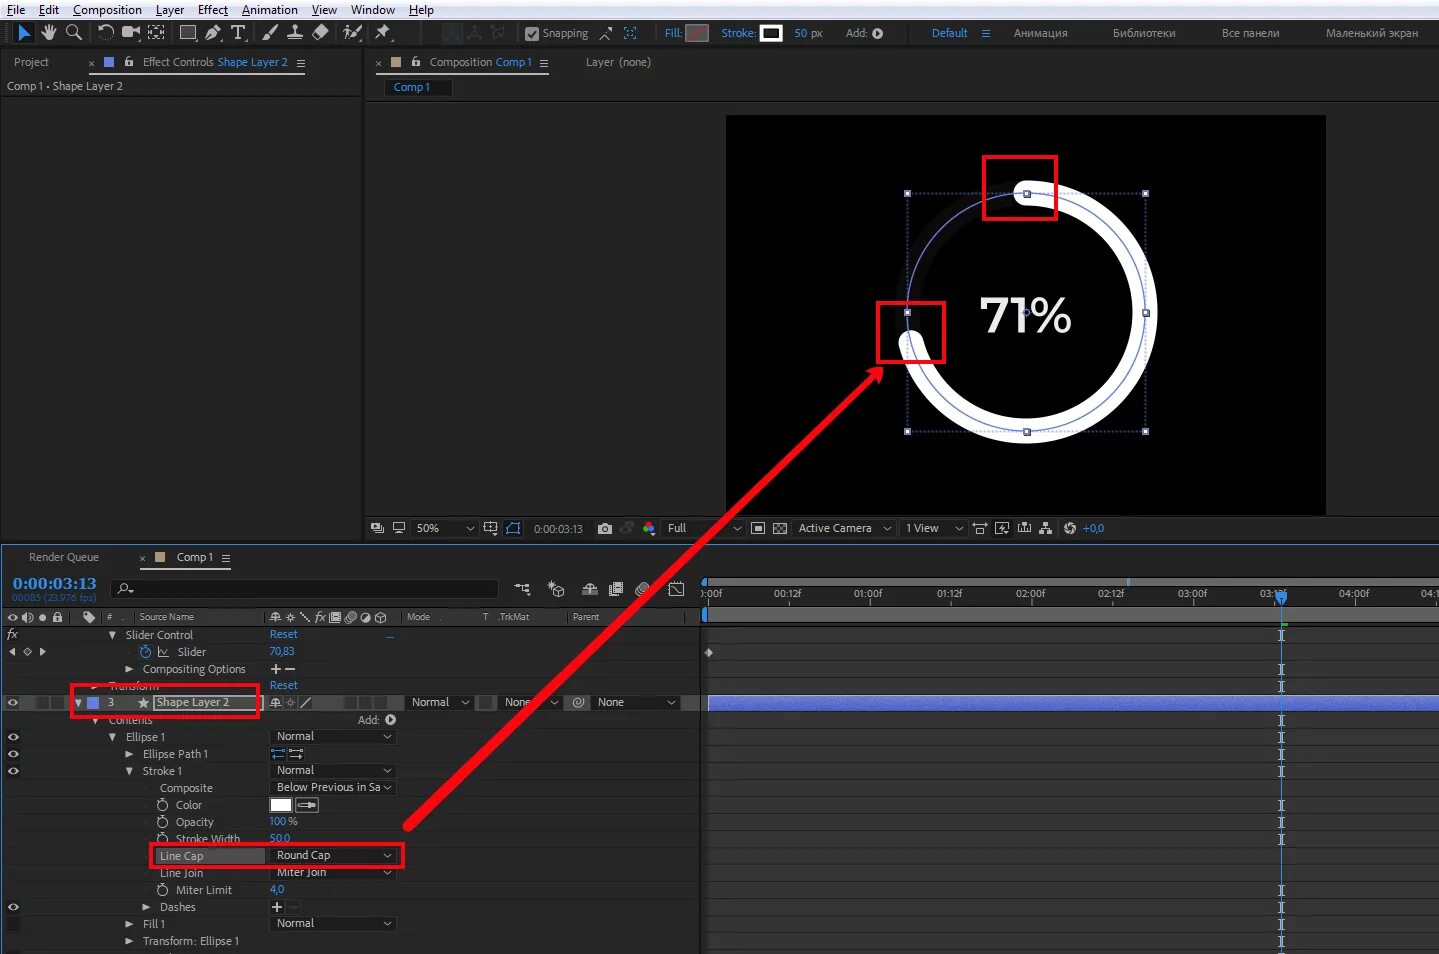Screen dimensions: 1439x954
Task: Expand the Ellipse Path 1 group
Action: pyautogui.click(x=130, y=754)
